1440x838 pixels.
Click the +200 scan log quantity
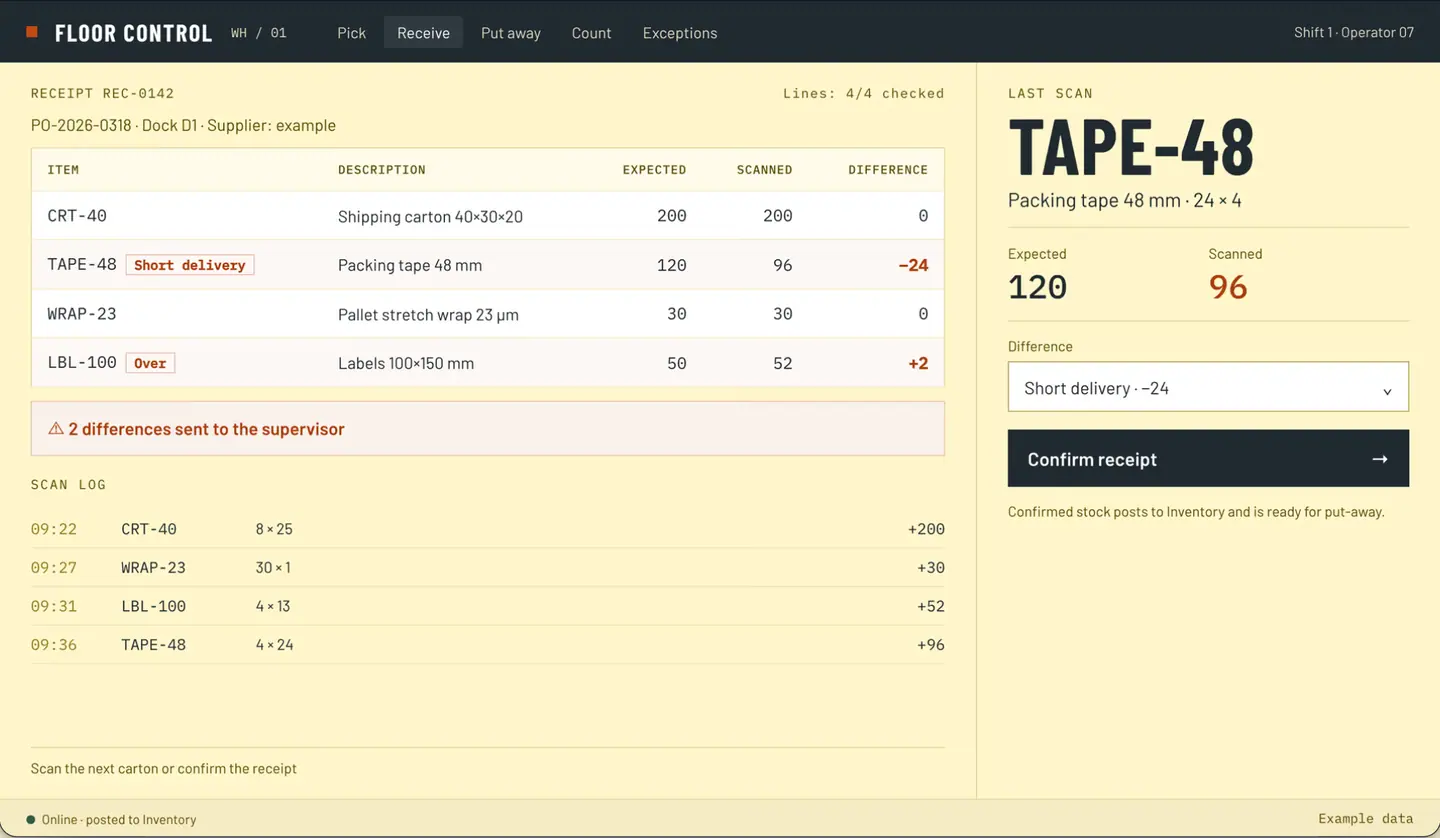(x=926, y=529)
